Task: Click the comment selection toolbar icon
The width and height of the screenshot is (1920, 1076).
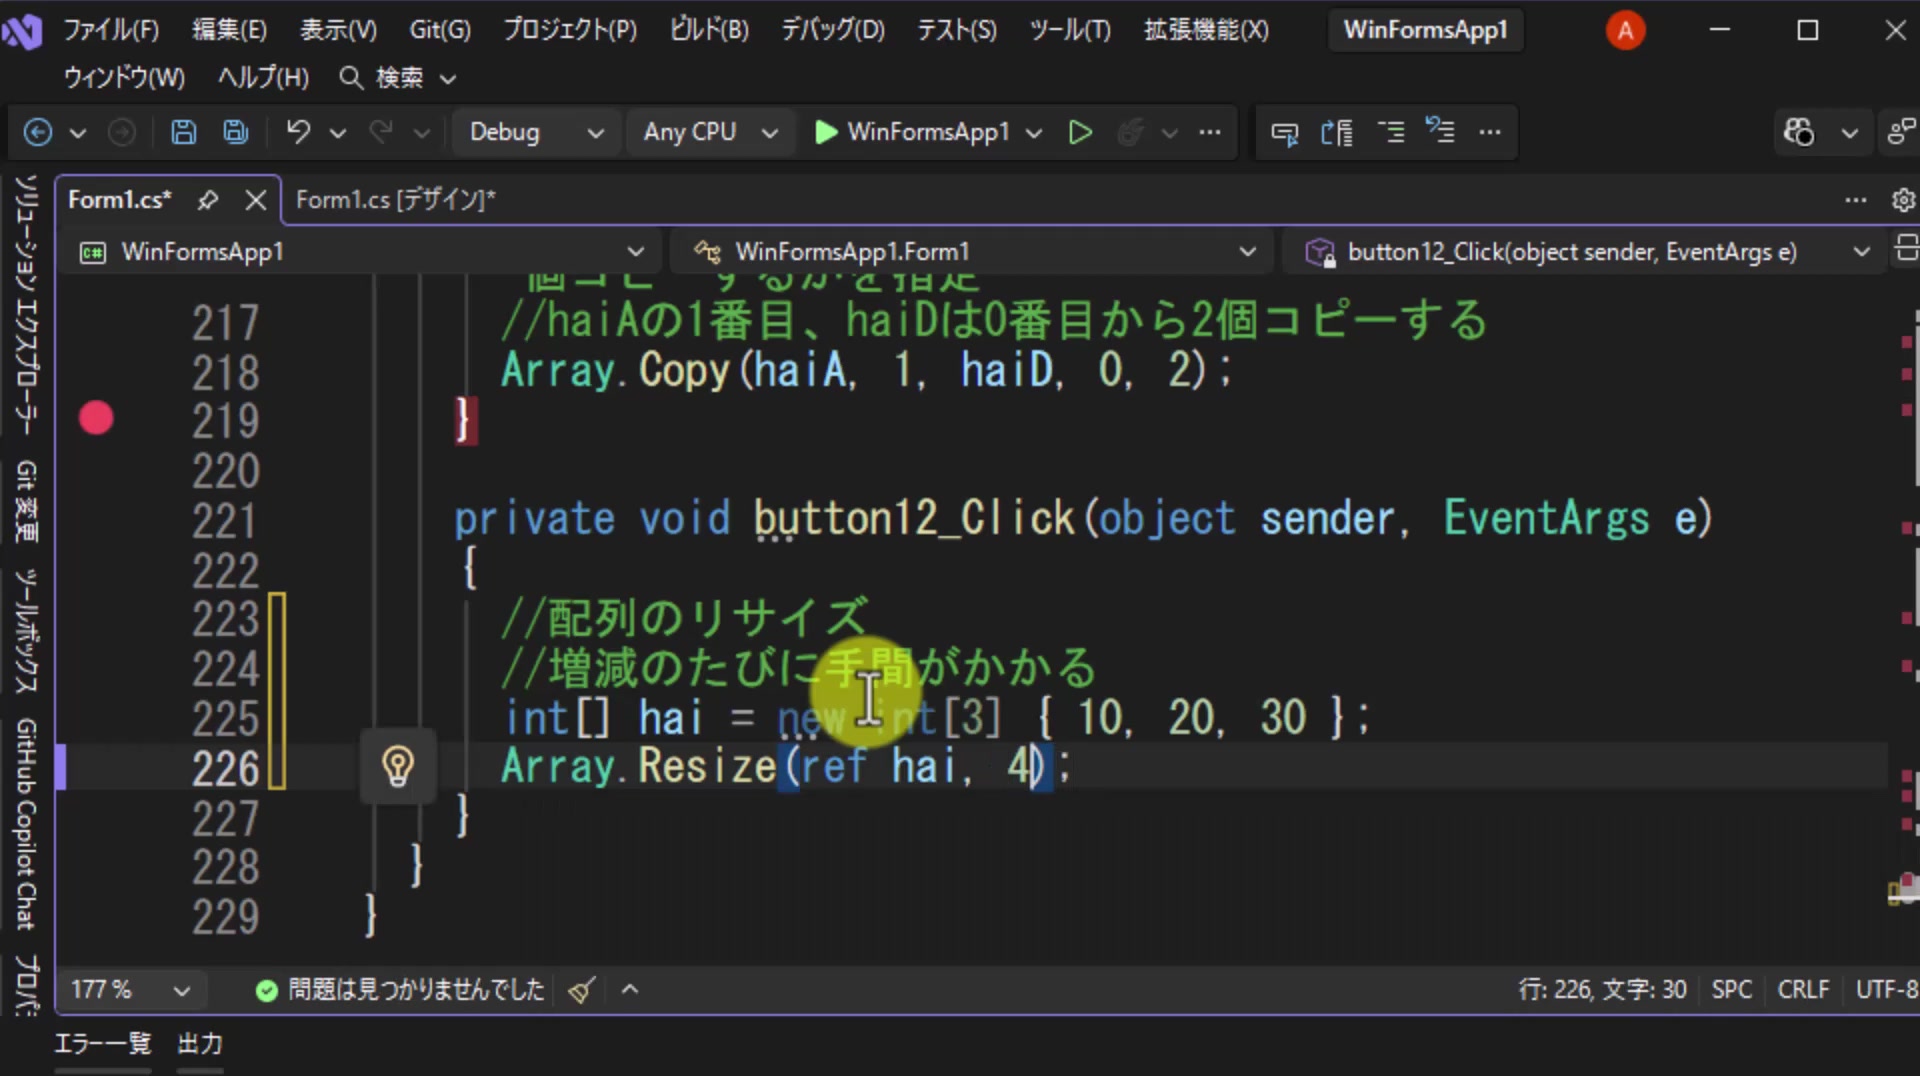Action: tap(1284, 132)
